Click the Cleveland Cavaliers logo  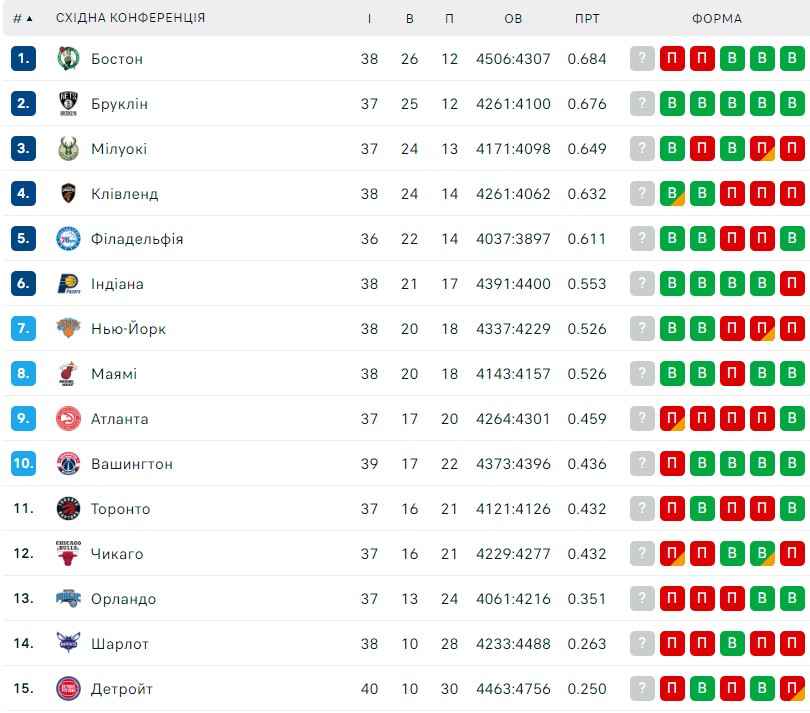tap(68, 193)
